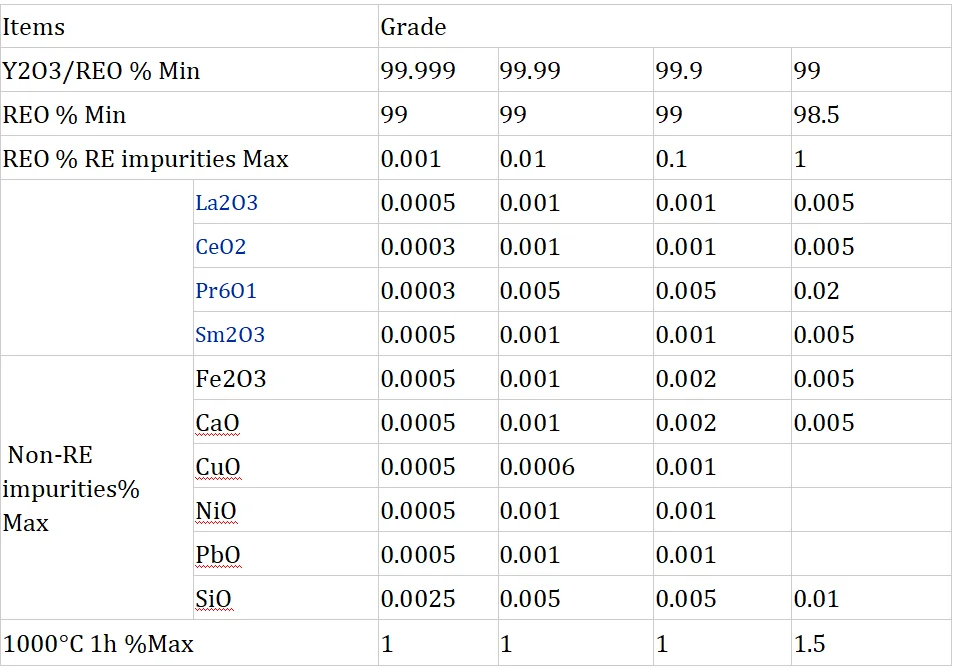Screen dimensions: 954x669
Task: Click the 0.0025 value cell
Action: (418, 599)
